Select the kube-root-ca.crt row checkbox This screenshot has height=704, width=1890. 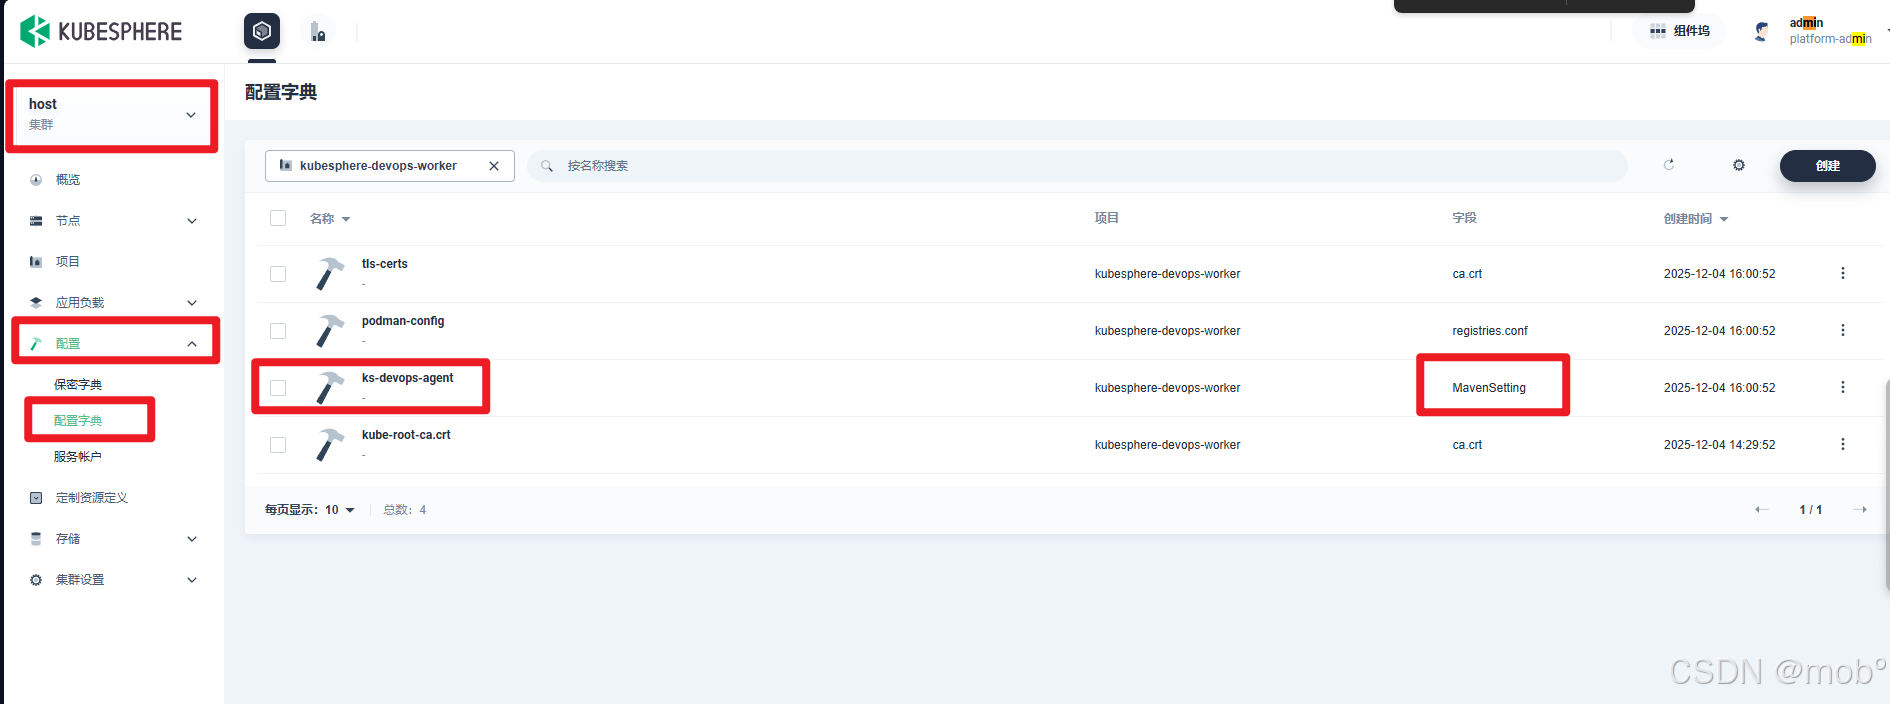tap(278, 445)
